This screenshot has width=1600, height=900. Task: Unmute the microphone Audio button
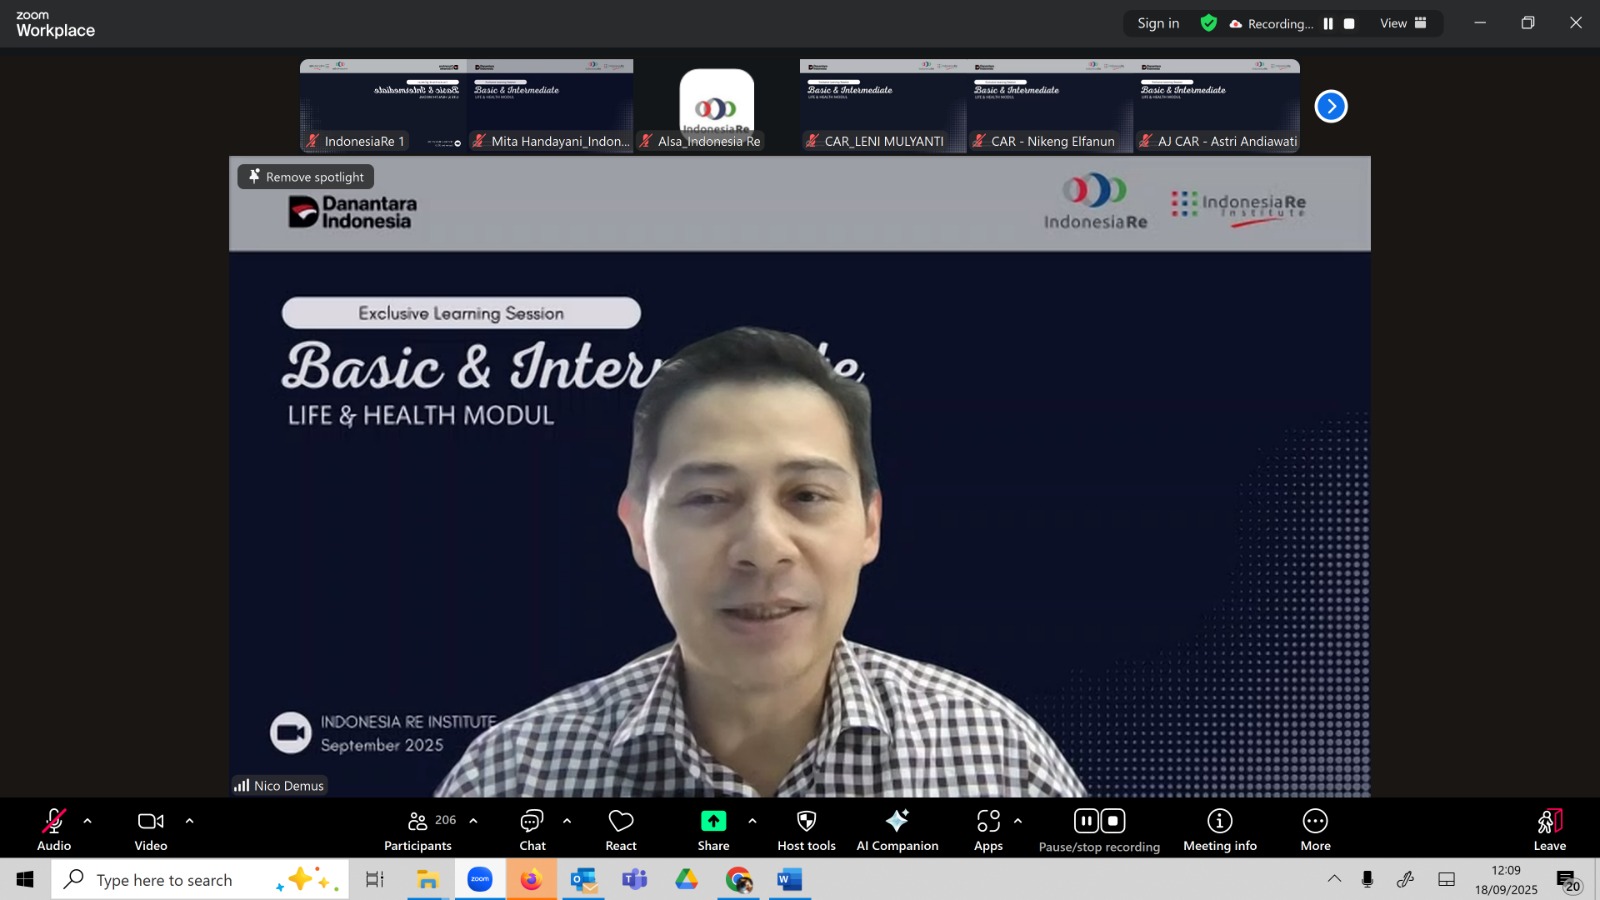[54, 829]
